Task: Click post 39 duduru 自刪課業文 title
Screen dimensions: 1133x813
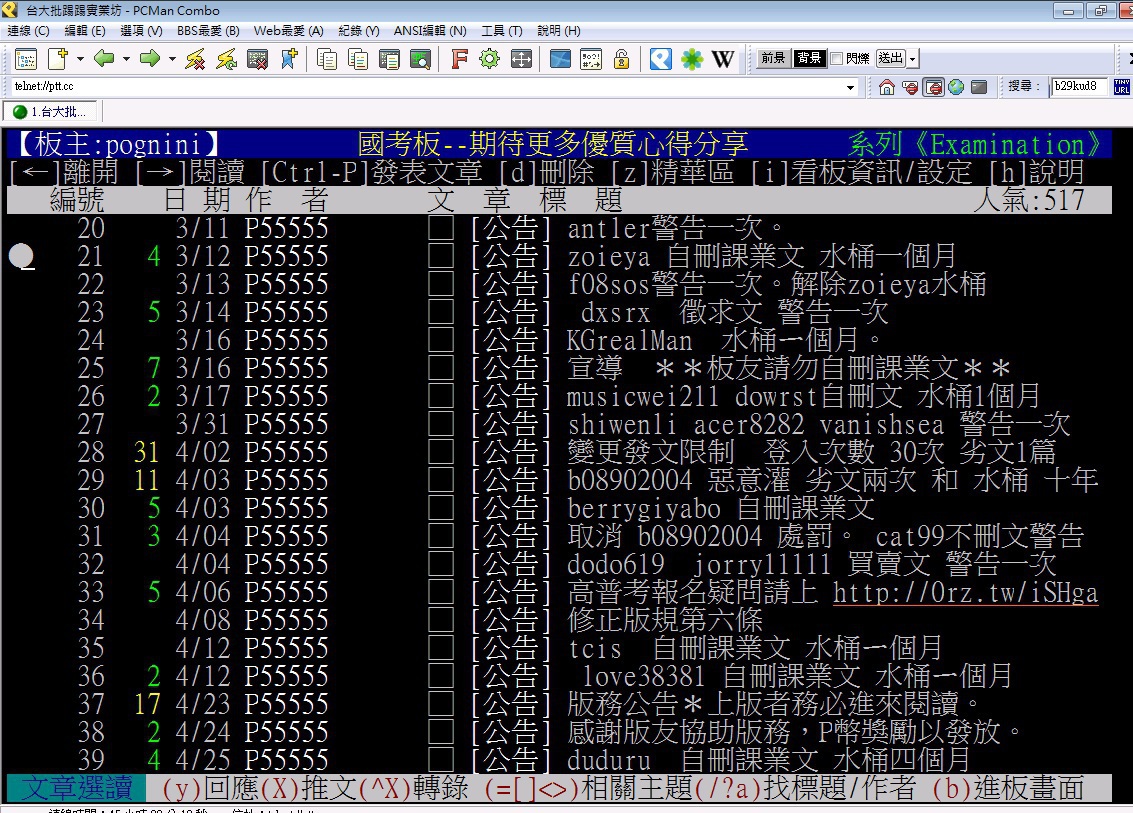Action: click(768, 760)
